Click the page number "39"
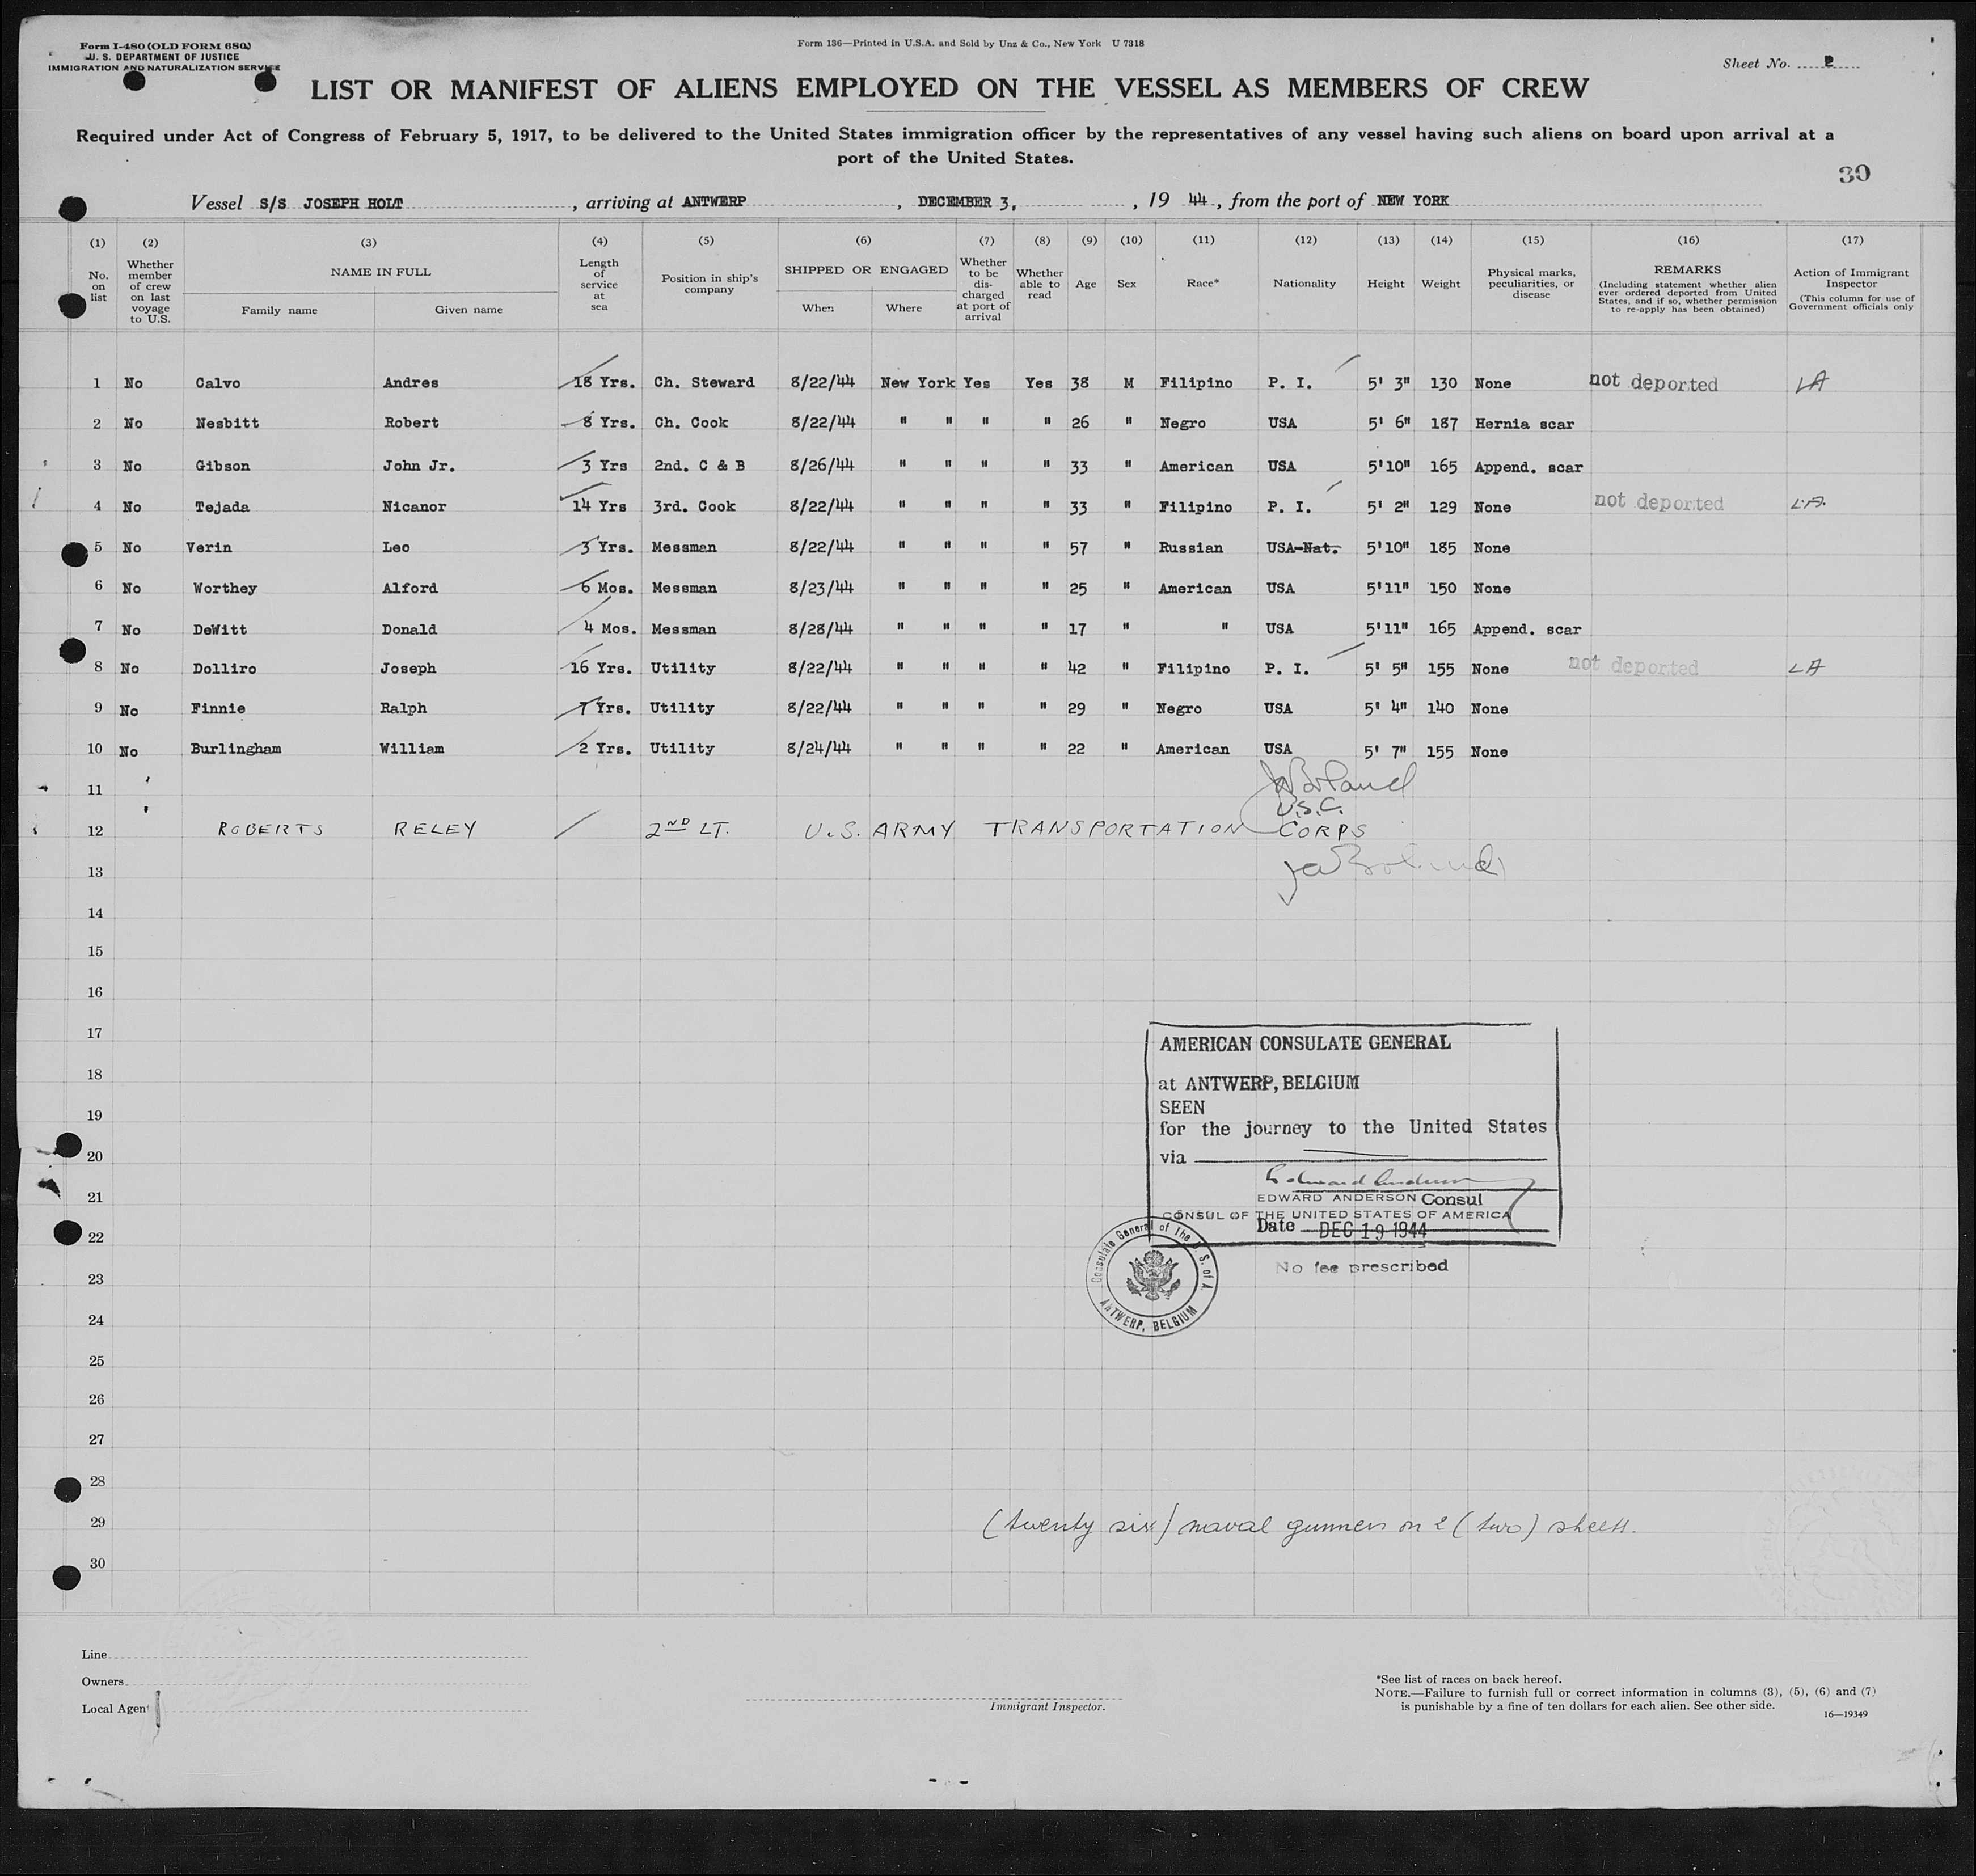The height and width of the screenshot is (1876, 1976). [1854, 174]
